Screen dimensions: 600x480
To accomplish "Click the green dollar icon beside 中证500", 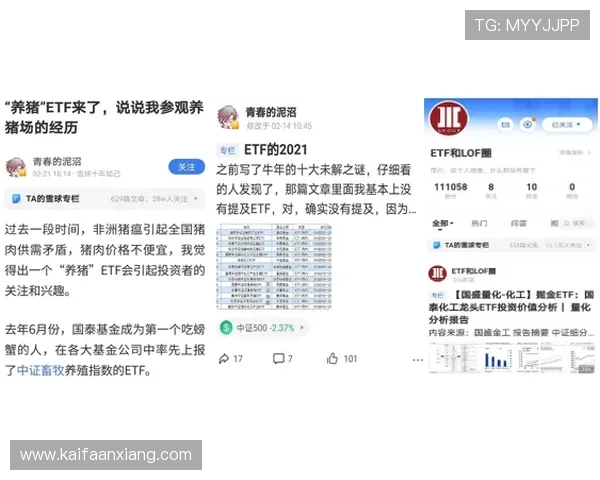I will 226,327.
